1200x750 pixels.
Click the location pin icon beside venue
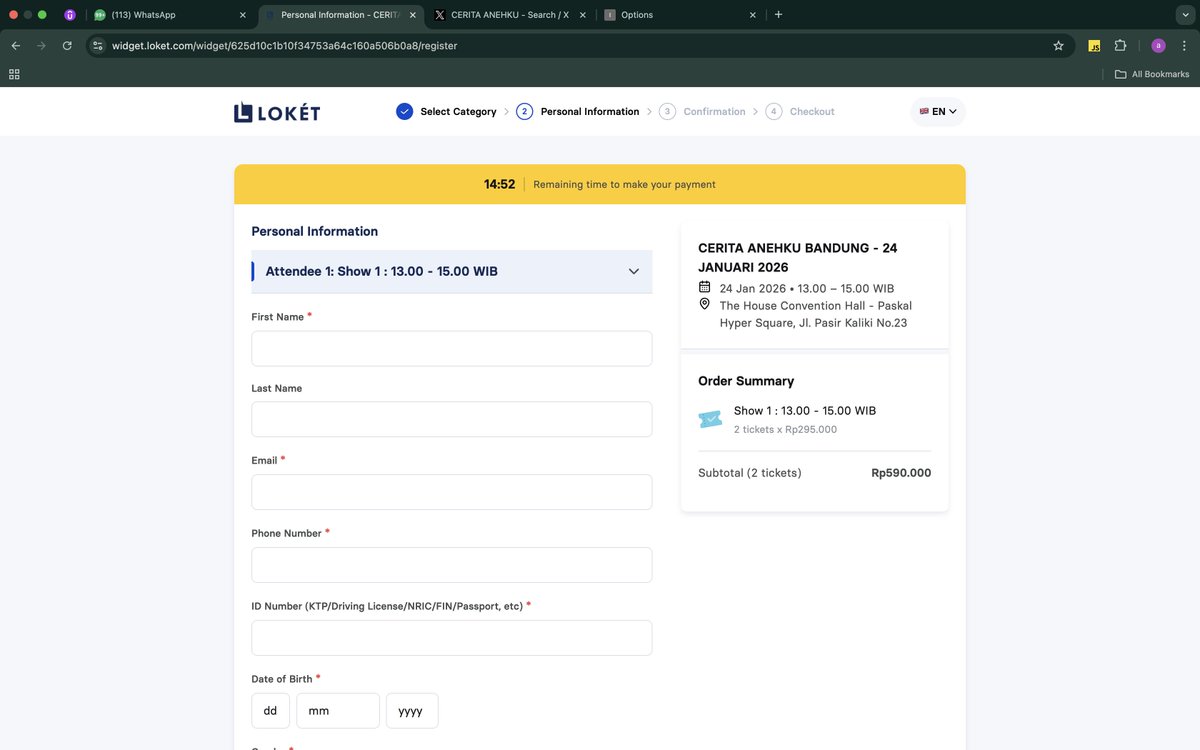[x=704, y=305]
